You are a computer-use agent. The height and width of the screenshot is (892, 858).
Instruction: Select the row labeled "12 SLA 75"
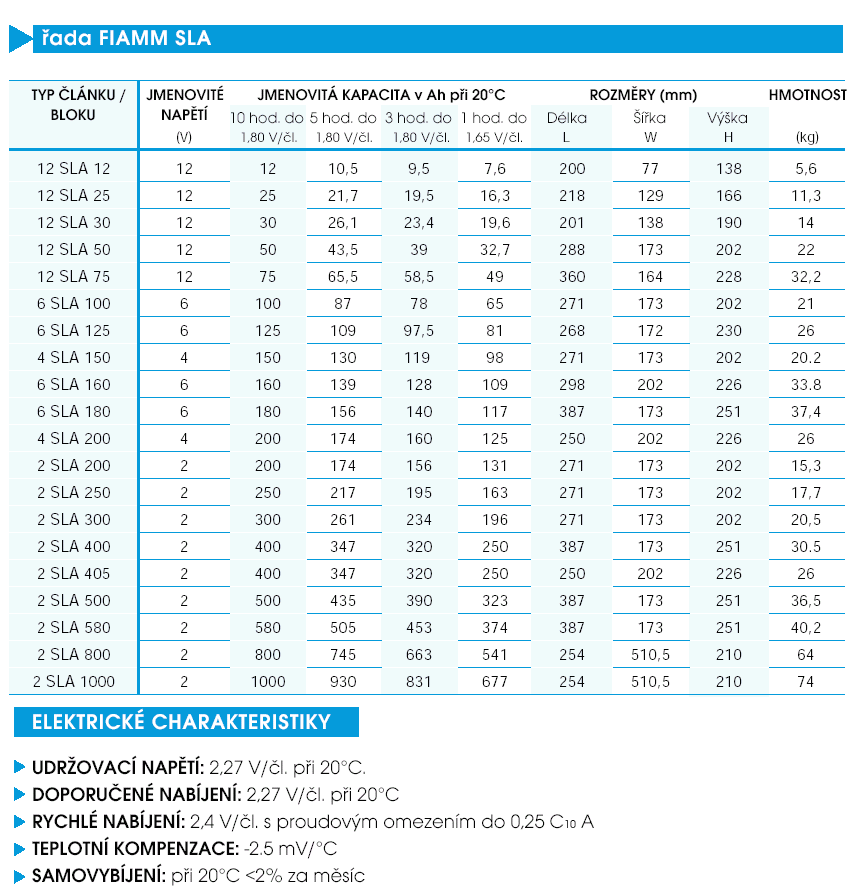(x=72, y=276)
